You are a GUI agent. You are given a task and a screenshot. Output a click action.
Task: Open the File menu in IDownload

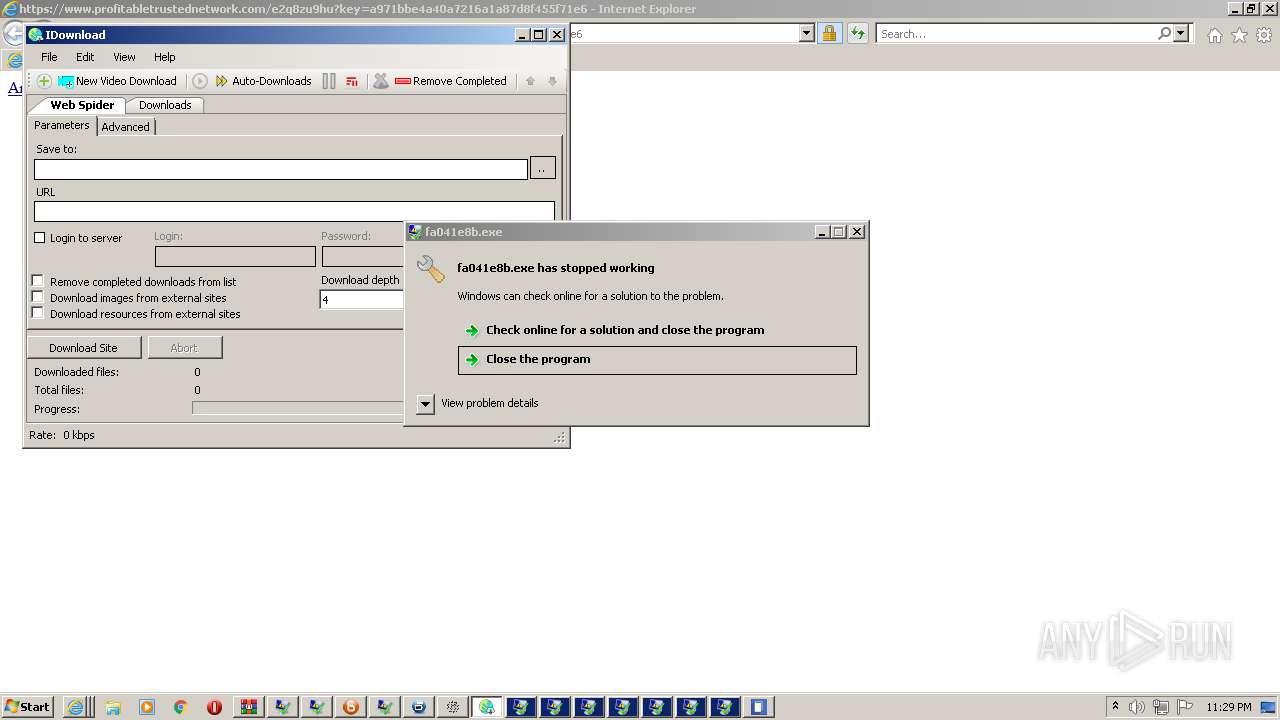(49, 57)
